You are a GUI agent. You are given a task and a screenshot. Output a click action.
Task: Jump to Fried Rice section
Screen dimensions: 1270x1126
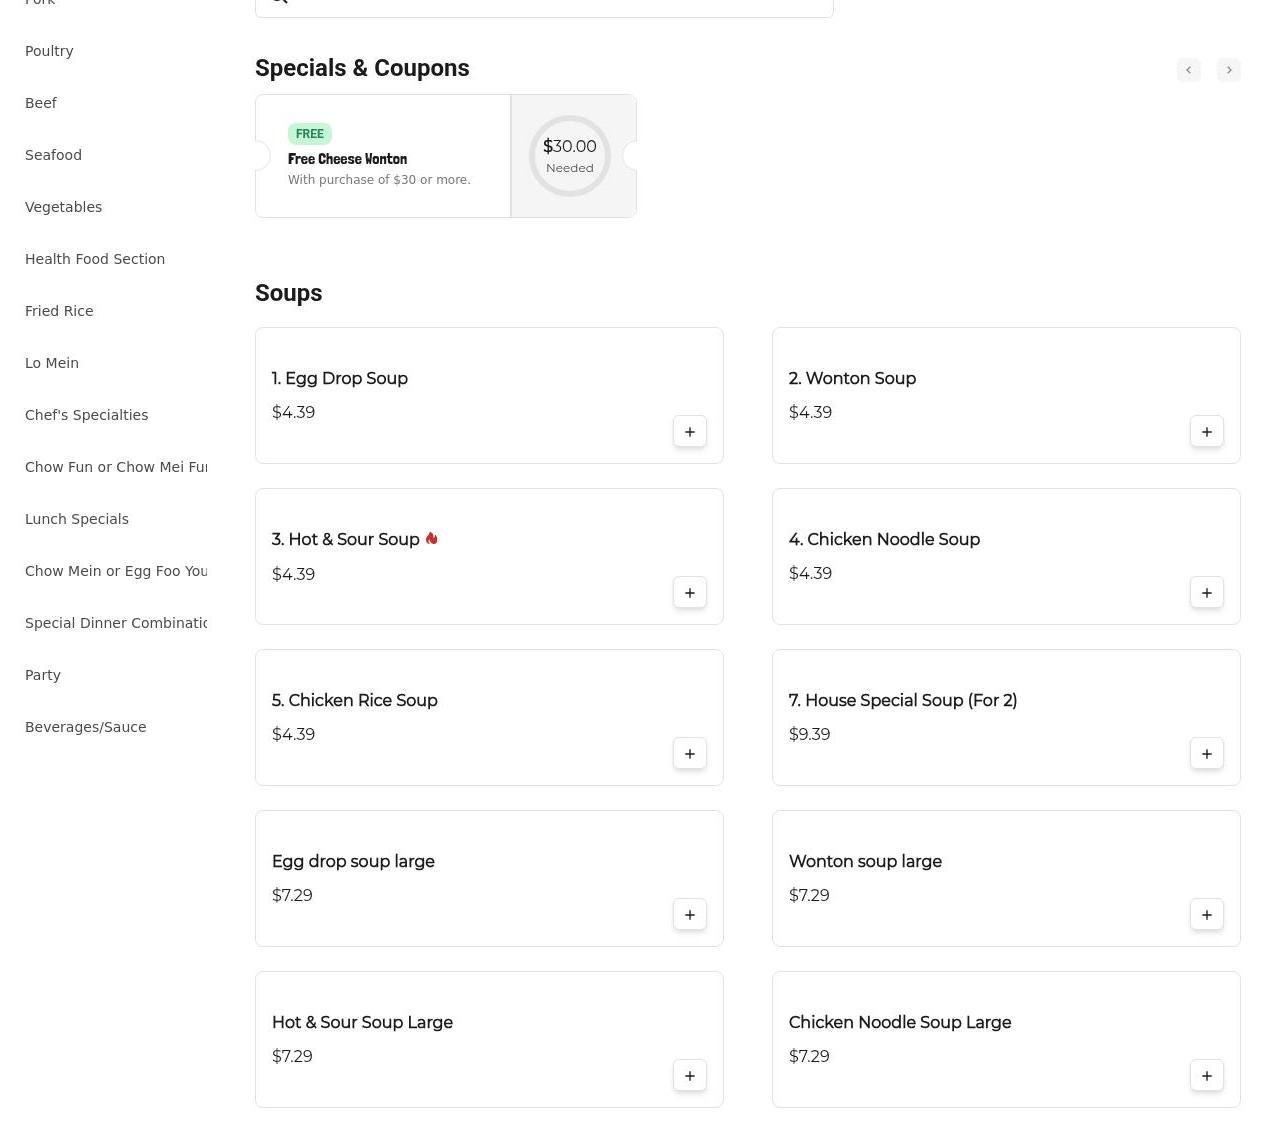pyautogui.click(x=59, y=311)
